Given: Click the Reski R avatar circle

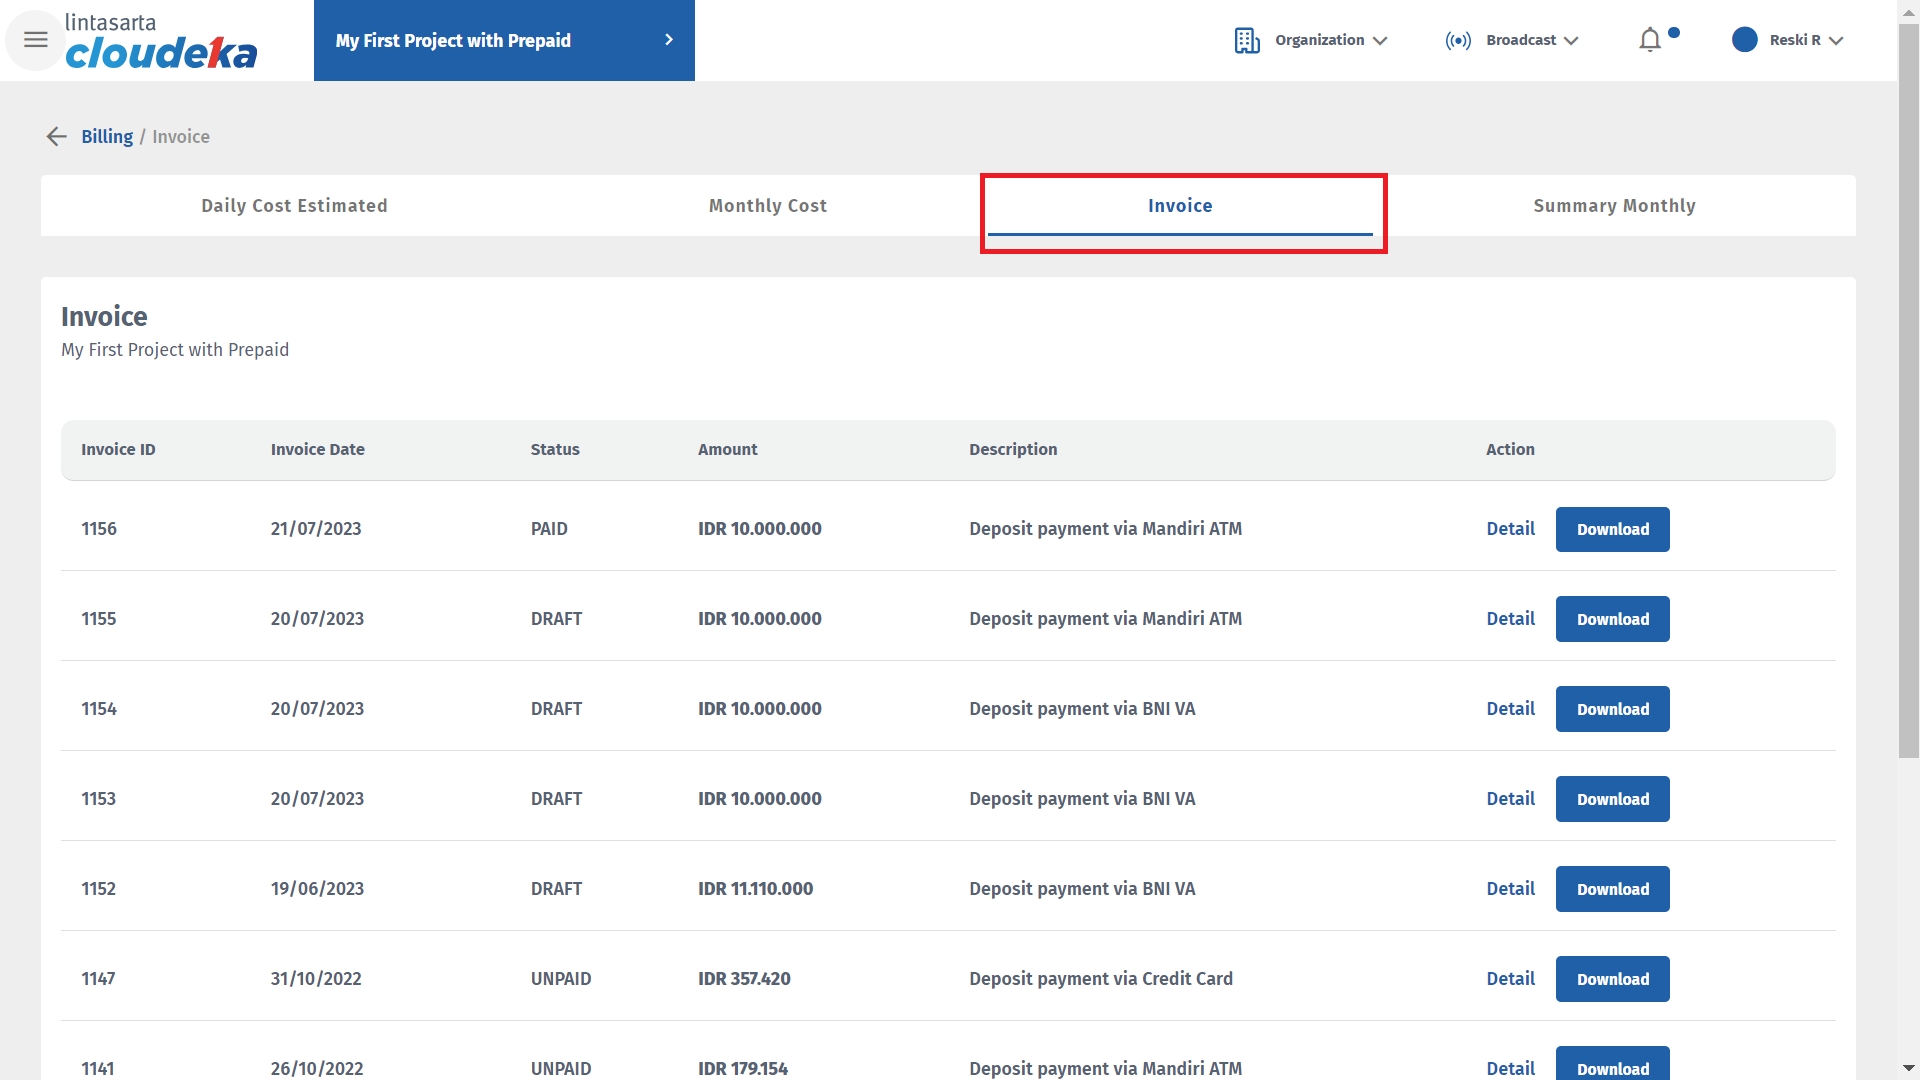Looking at the screenshot, I should [1744, 40].
